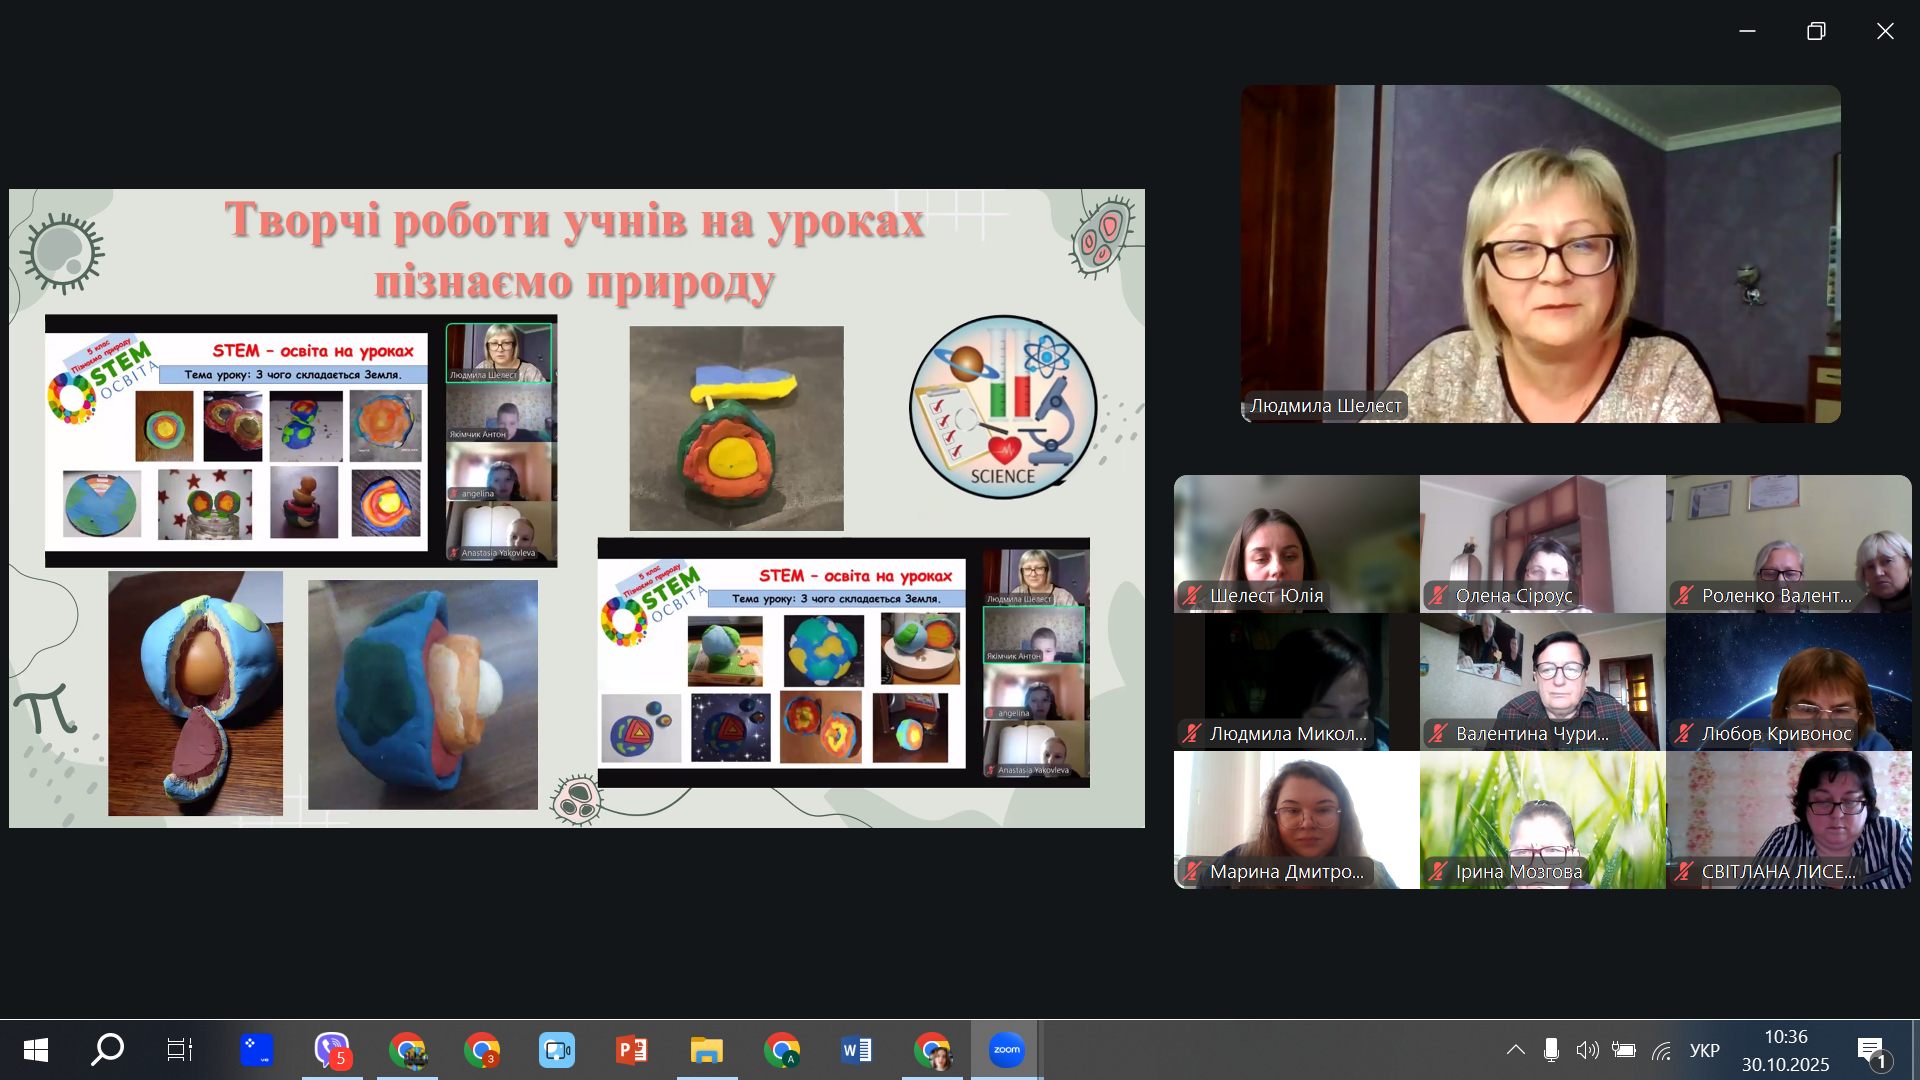Select Любов Кривонос participant tile
The width and height of the screenshot is (1920, 1080).
(1788, 681)
